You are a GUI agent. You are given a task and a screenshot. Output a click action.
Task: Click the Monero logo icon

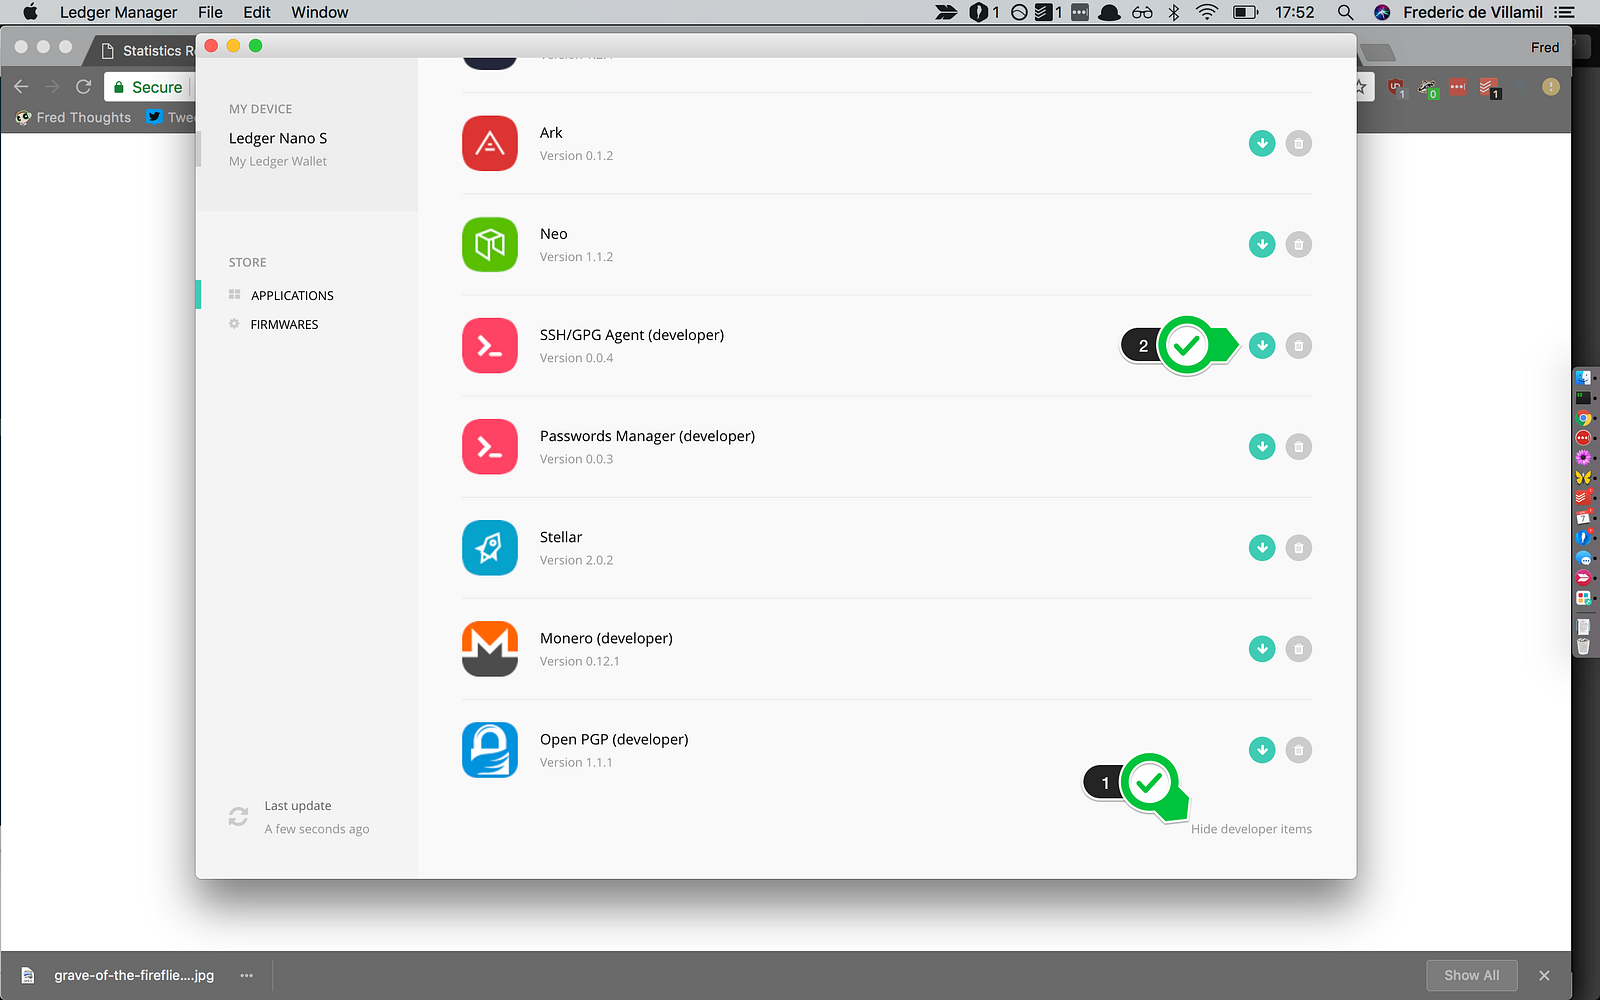click(x=490, y=648)
